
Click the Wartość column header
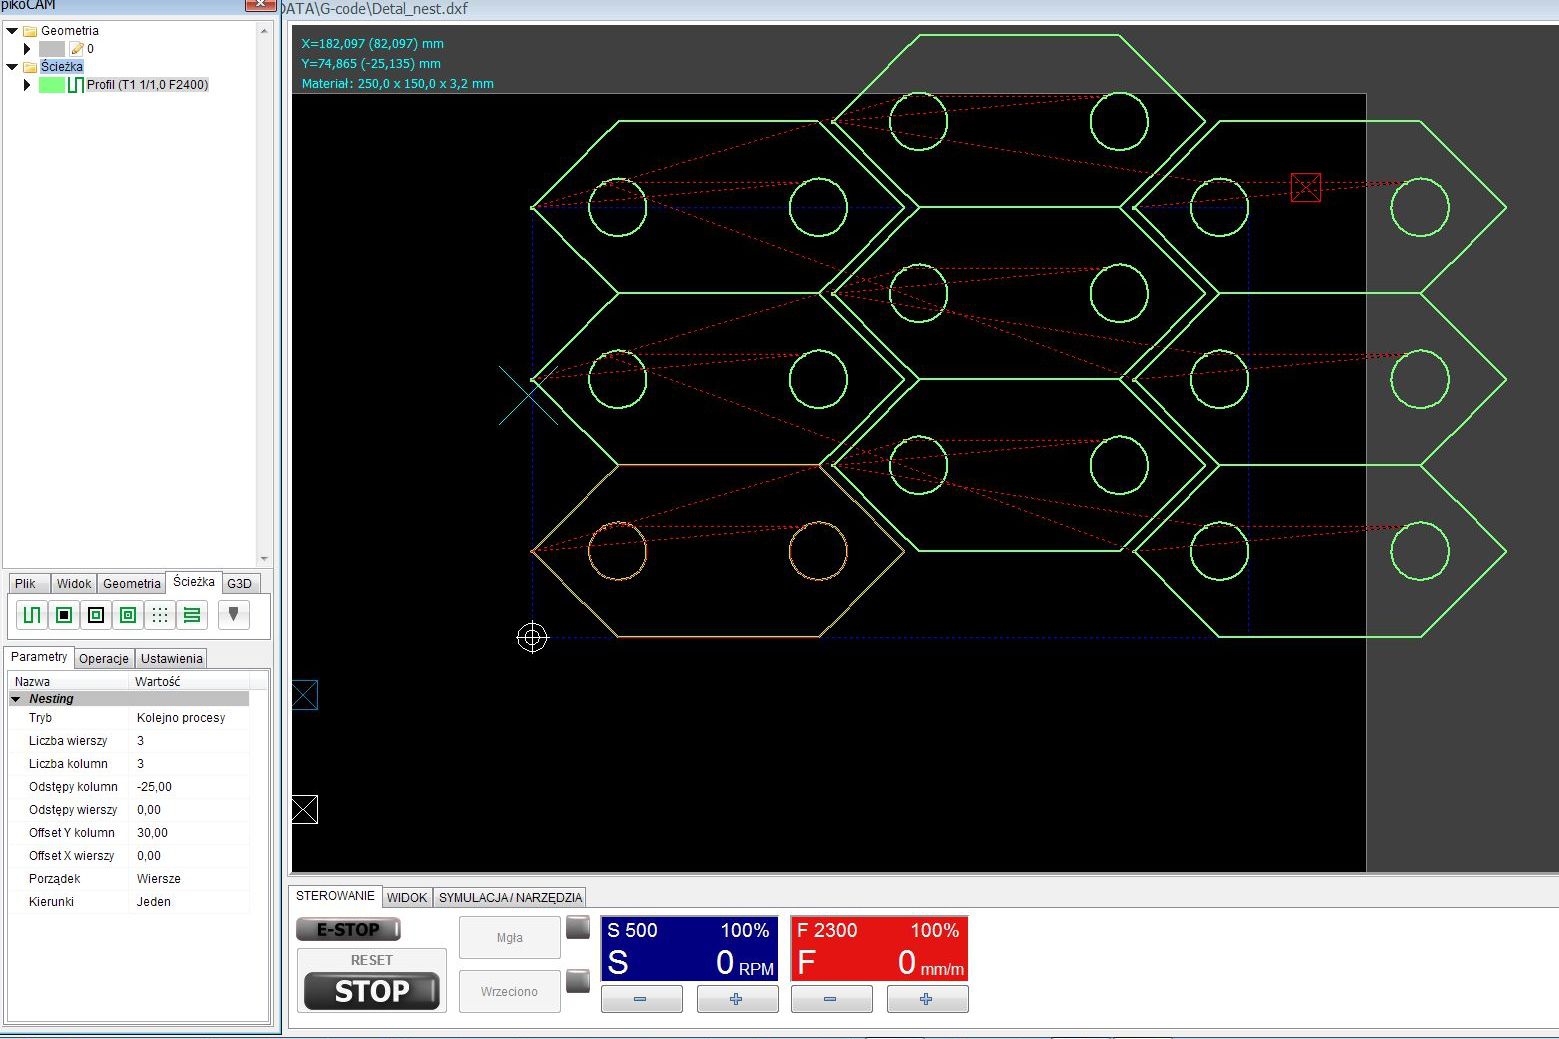click(190, 682)
